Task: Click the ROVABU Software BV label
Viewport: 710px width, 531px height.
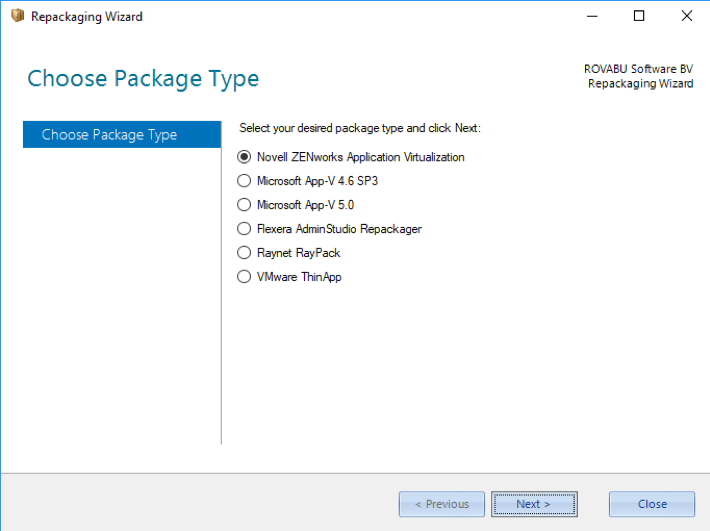Action: (638, 69)
